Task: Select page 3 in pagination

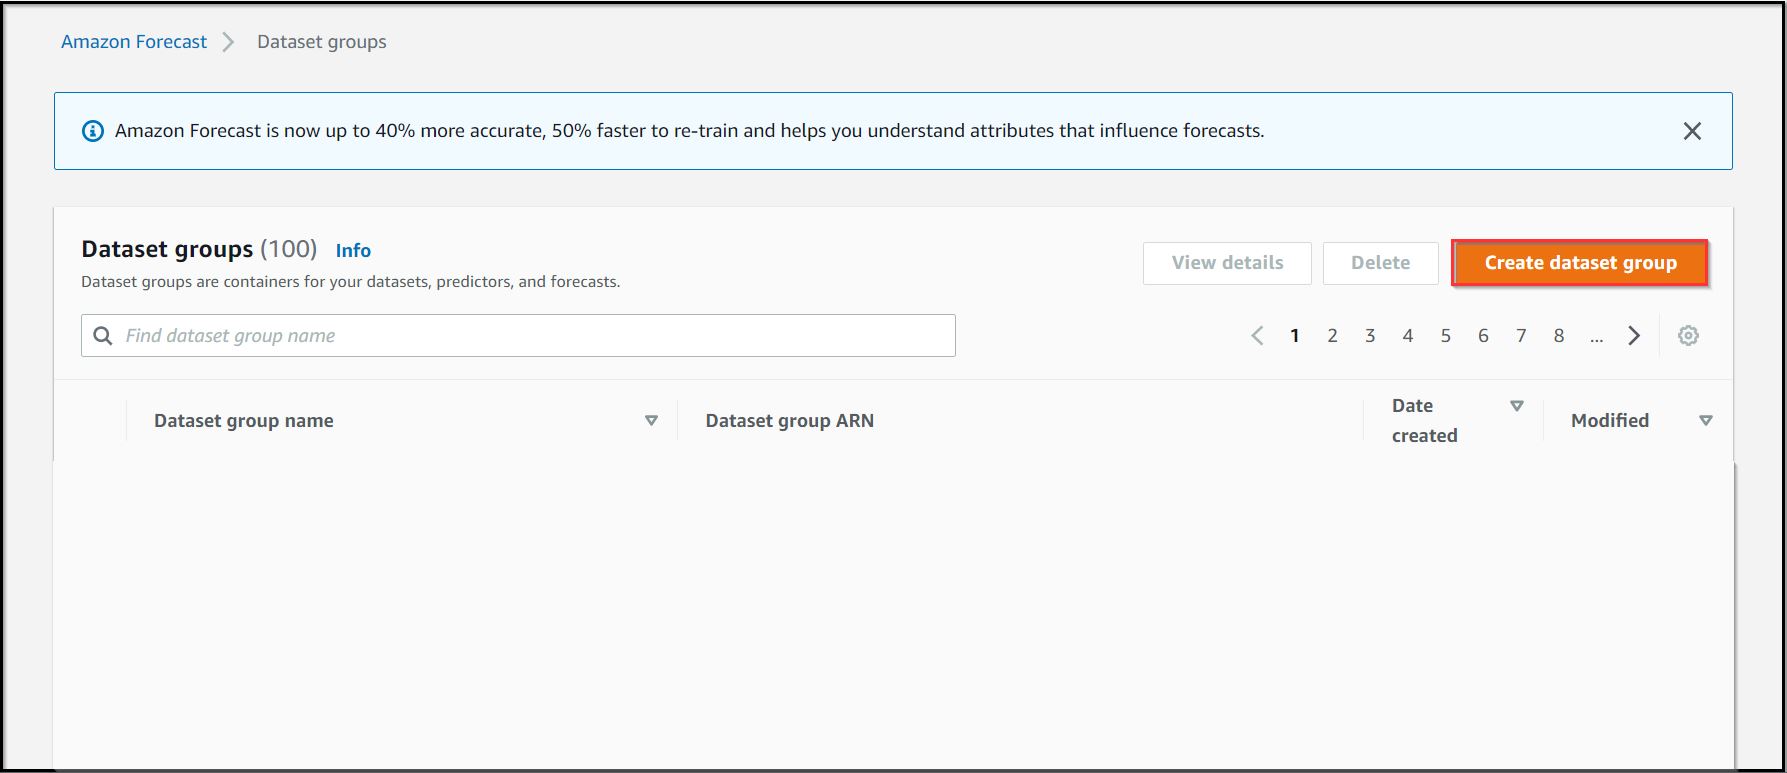Action: coord(1370,336)
